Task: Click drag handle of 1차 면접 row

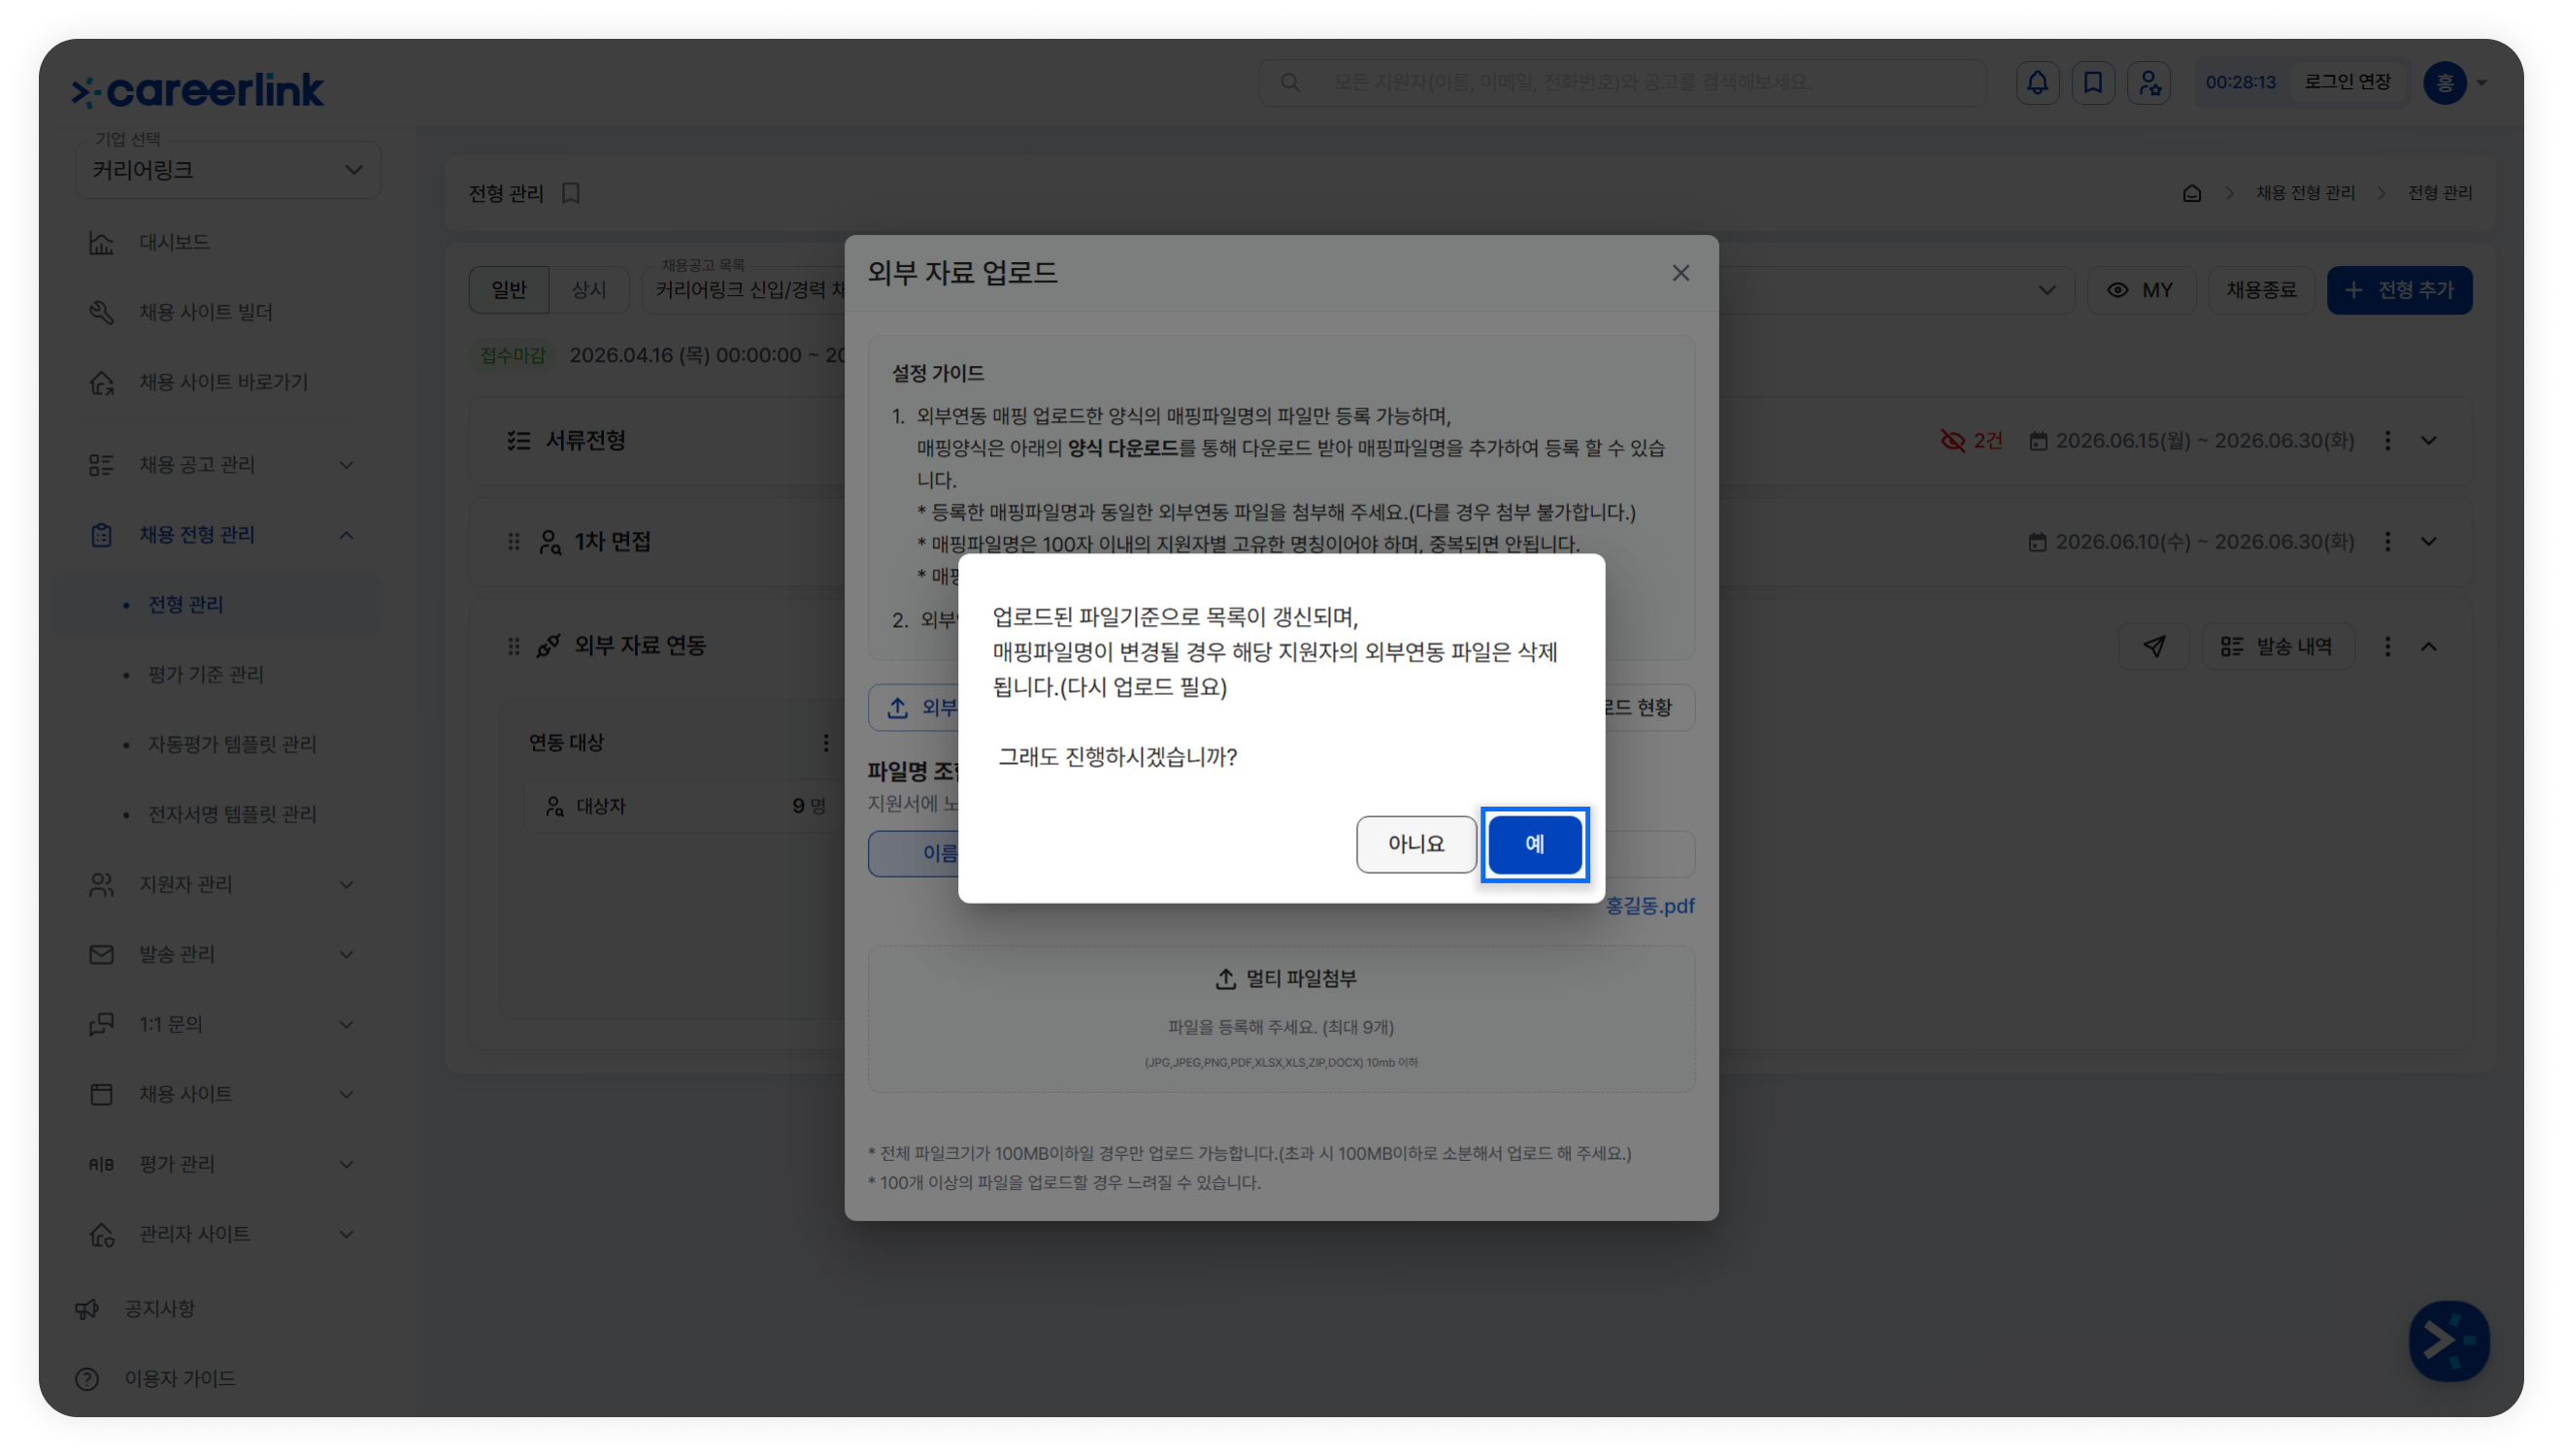Action: pyautogui.click(x=513, y=542)
